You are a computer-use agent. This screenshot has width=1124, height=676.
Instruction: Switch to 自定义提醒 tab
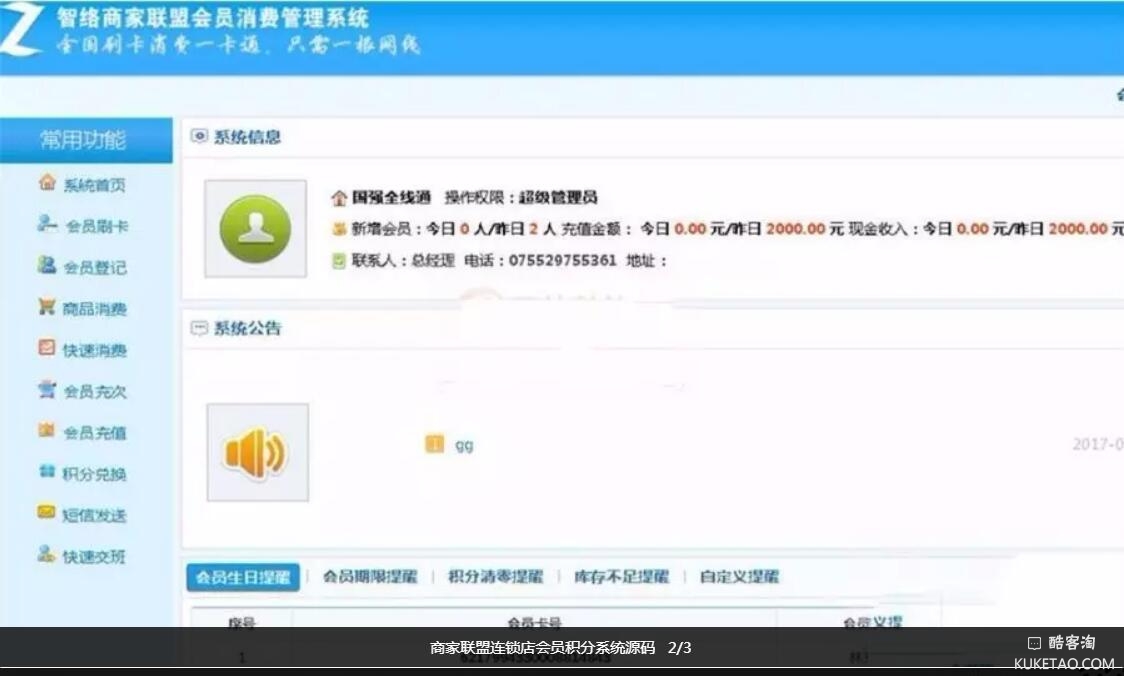(x=739, y=576)
